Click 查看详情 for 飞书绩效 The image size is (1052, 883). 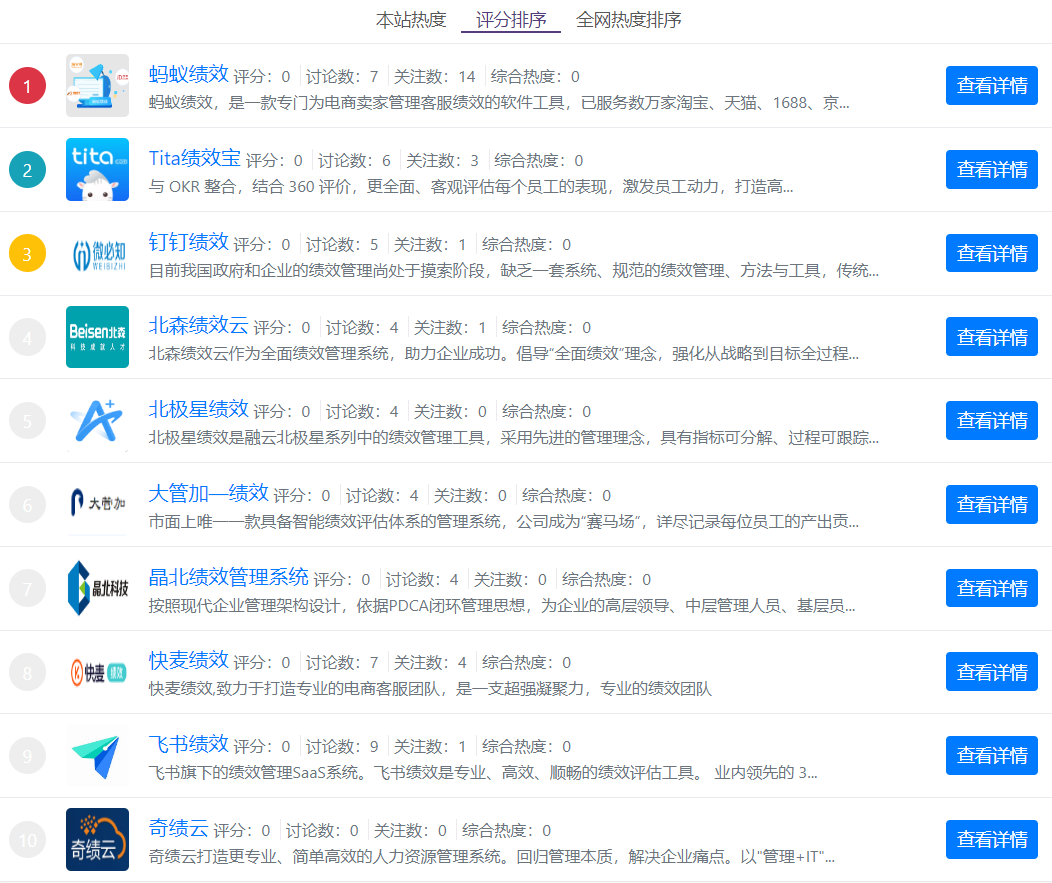(992, 756)
